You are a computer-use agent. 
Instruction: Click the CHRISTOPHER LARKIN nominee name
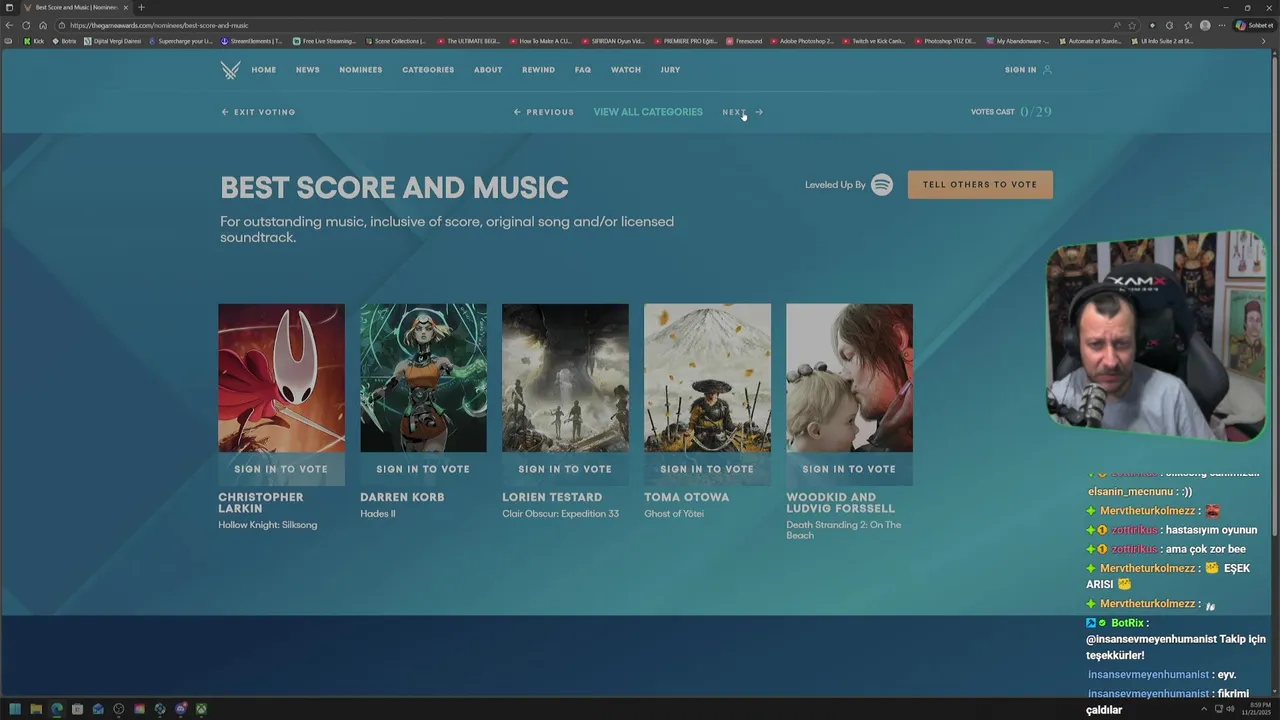pyautogui.click(x=261, y=503)
